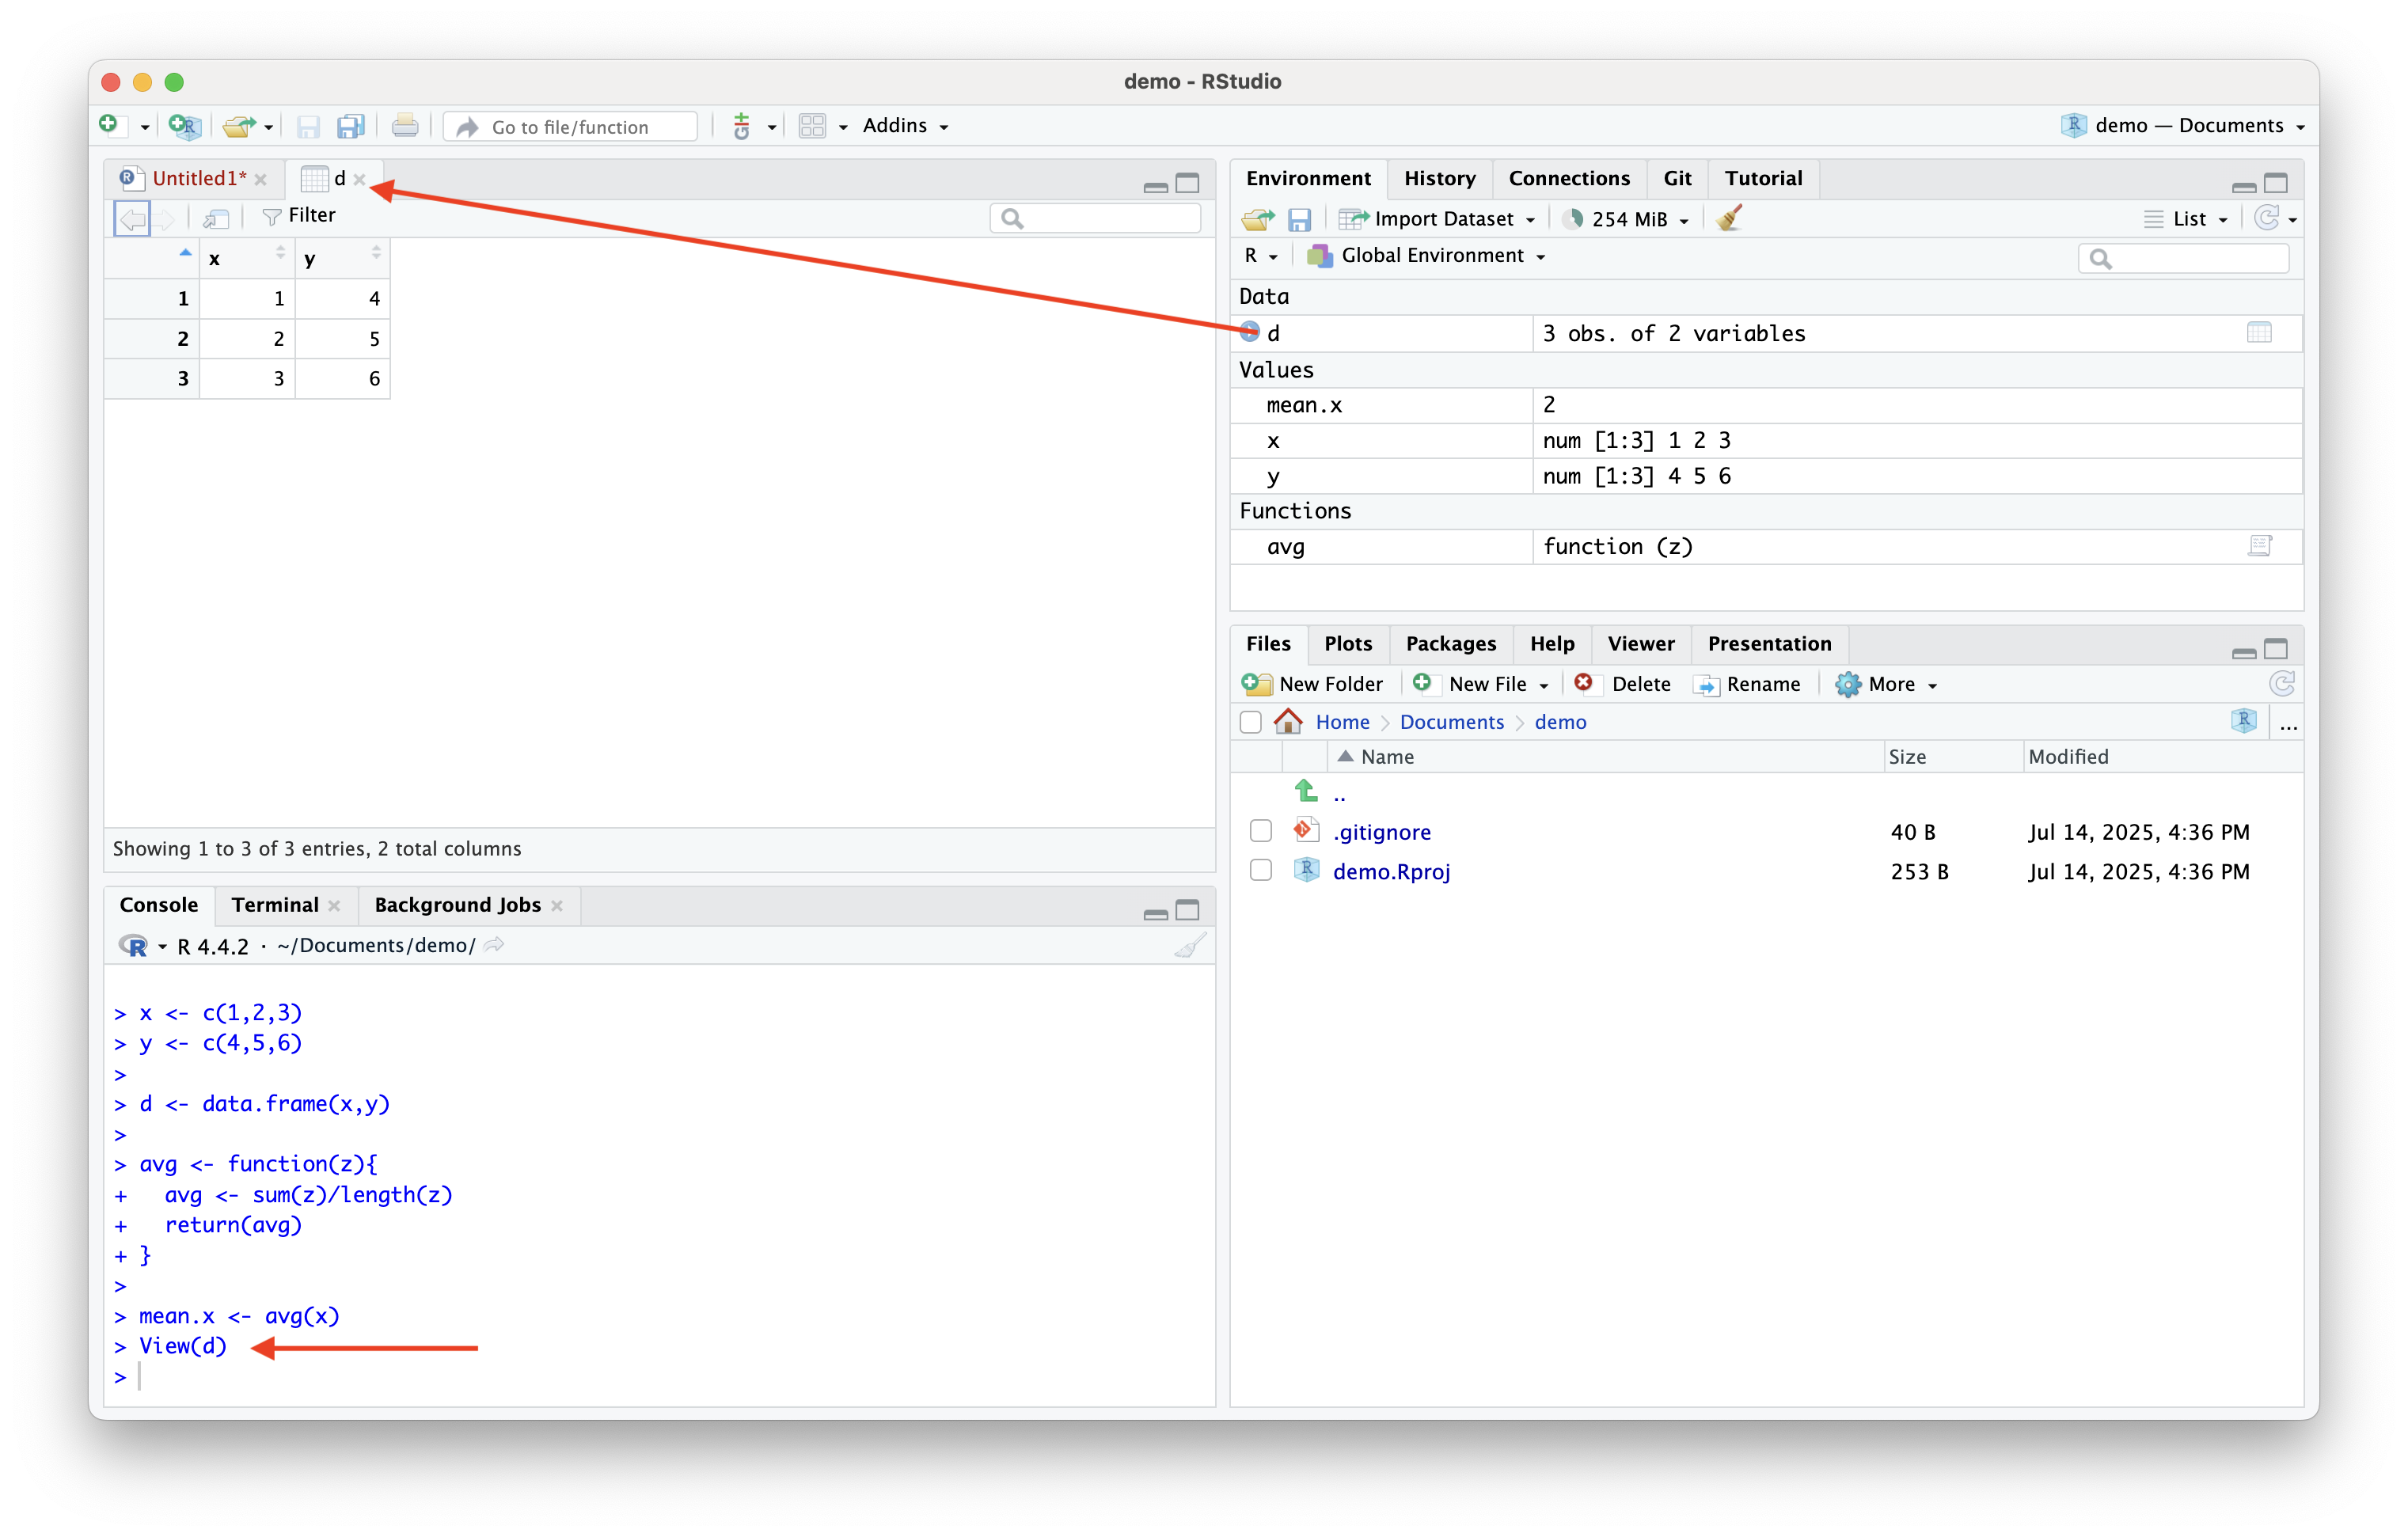The height and width of the screenshot is (1537, 2408).
Task: Switch to the History tab
Action: point(1439,178)
